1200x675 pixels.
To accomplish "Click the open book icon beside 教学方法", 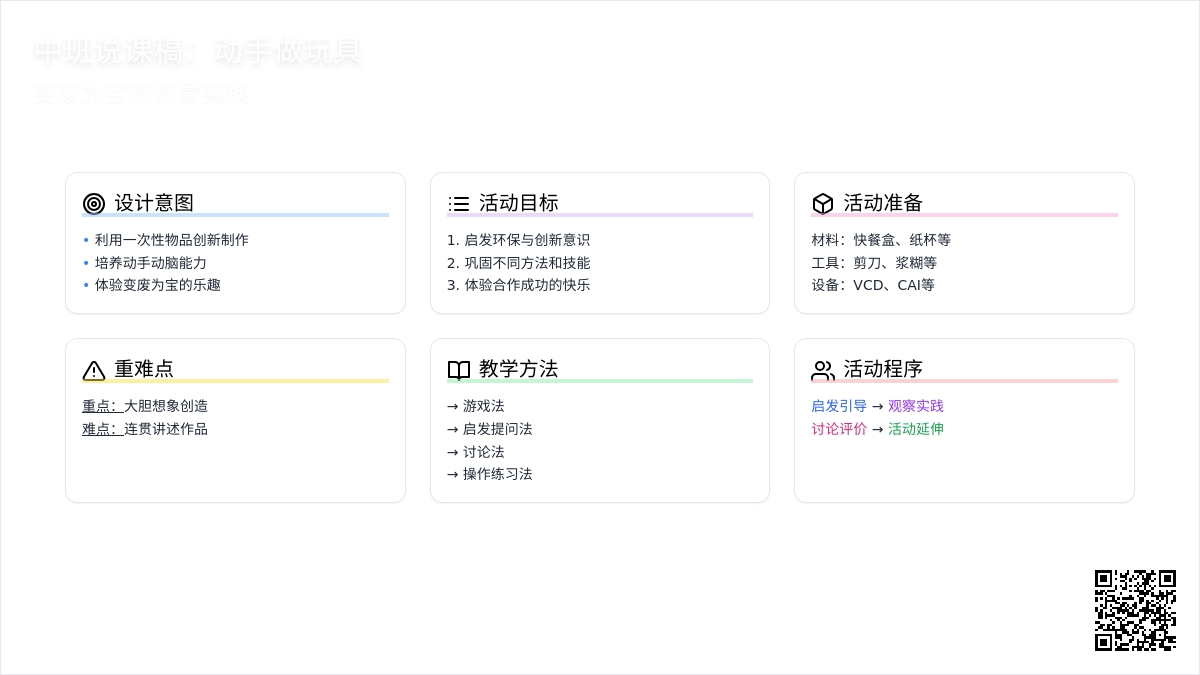I will pyautogui.click(x=459, y=370).
